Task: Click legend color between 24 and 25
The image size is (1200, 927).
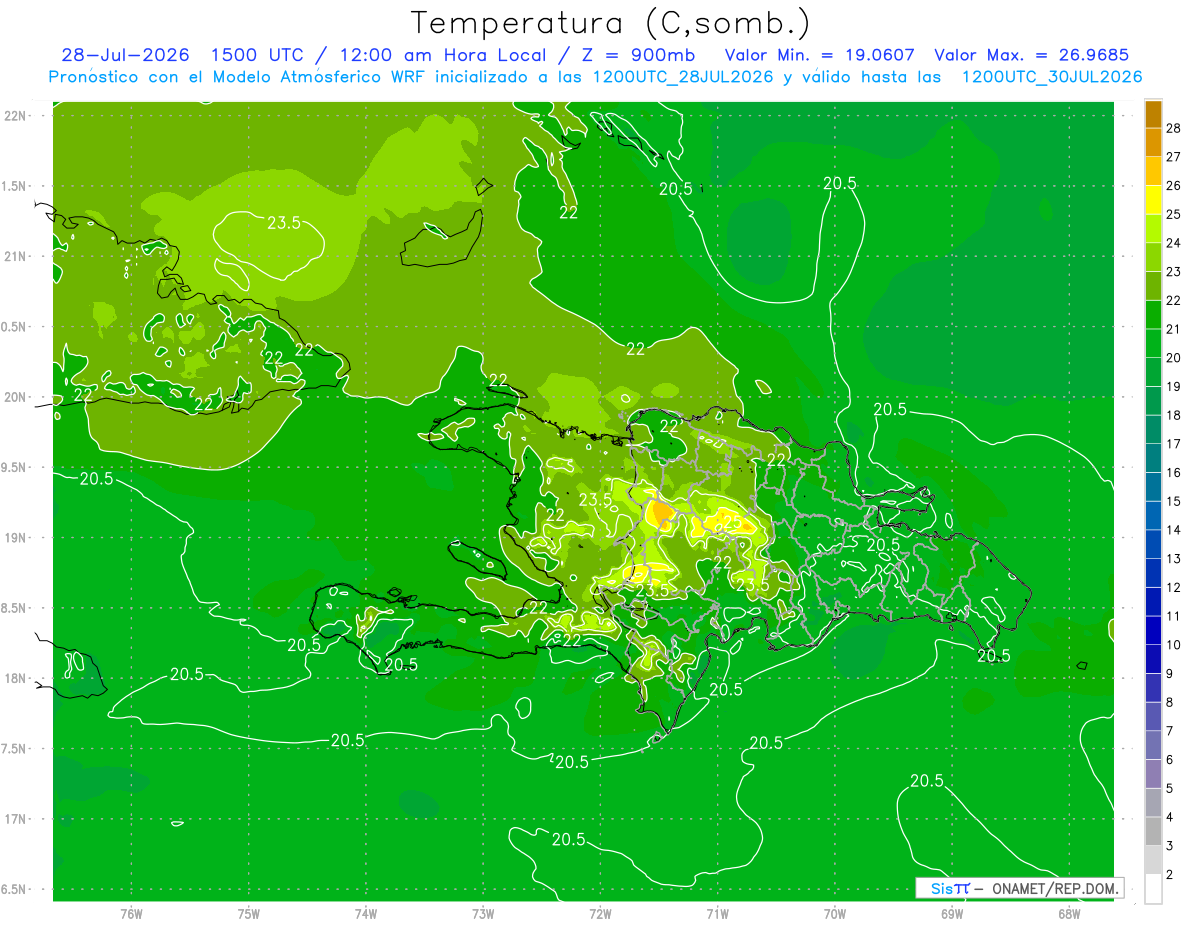Action: point(1154,228)
